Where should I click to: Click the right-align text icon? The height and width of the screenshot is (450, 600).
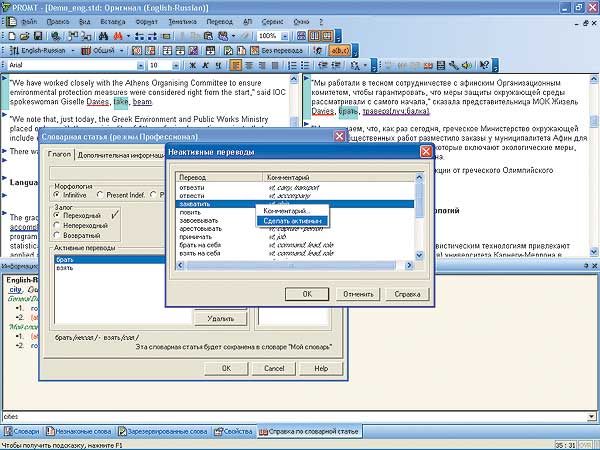point(262,65)
